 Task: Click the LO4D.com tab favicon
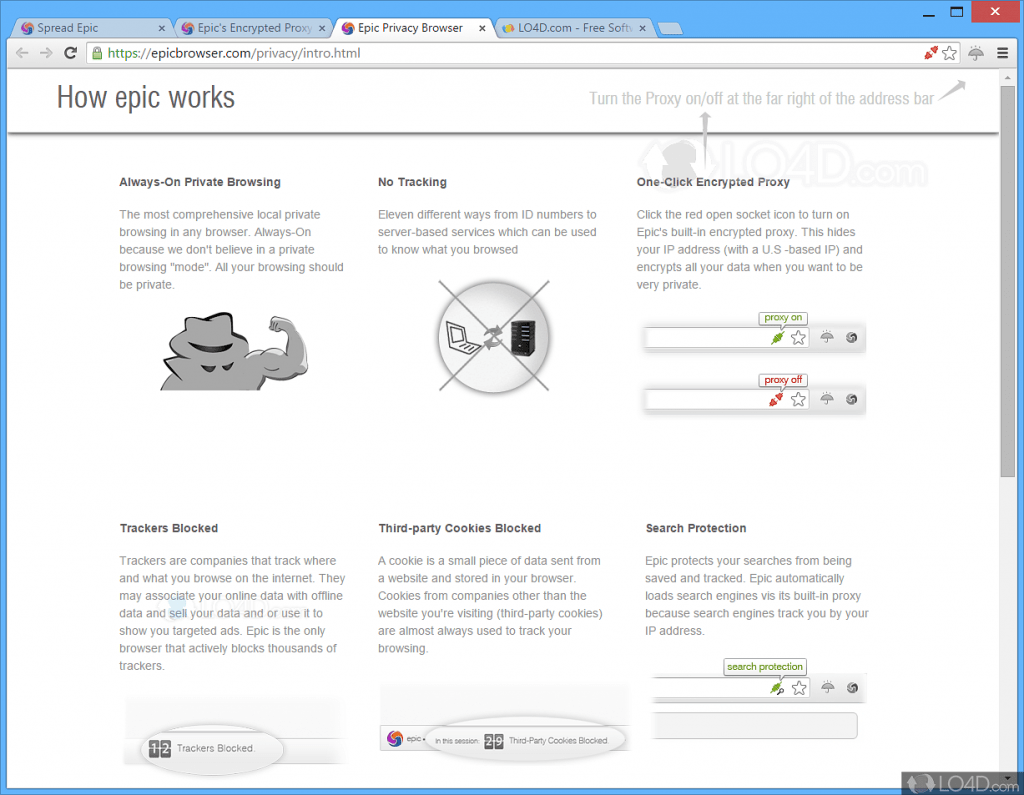click(x=510, y=28)
